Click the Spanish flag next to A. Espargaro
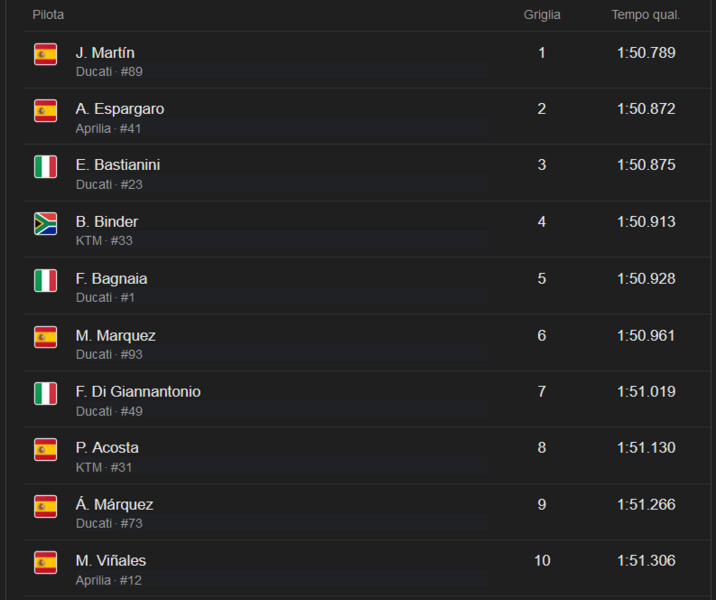Viewport: 716px width, 600px height. tap(45, 110)
